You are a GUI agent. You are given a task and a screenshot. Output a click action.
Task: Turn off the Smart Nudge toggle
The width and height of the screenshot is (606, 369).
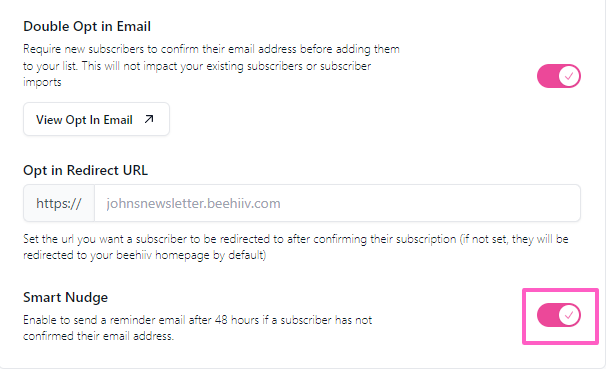558,315
